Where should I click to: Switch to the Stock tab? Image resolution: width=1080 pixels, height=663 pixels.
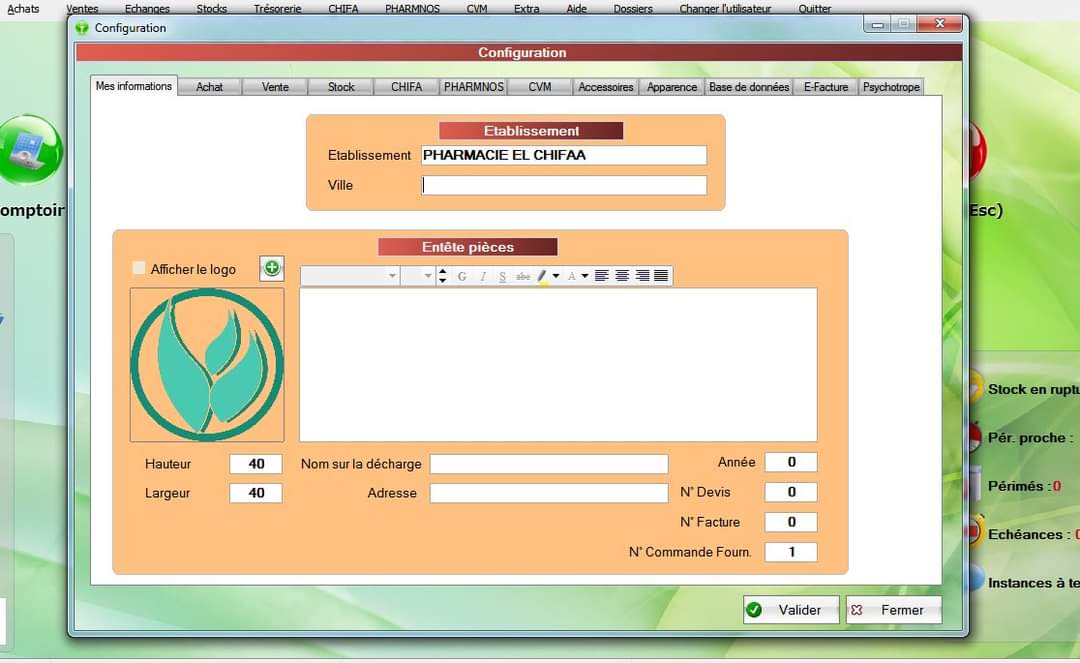point(341,87)
